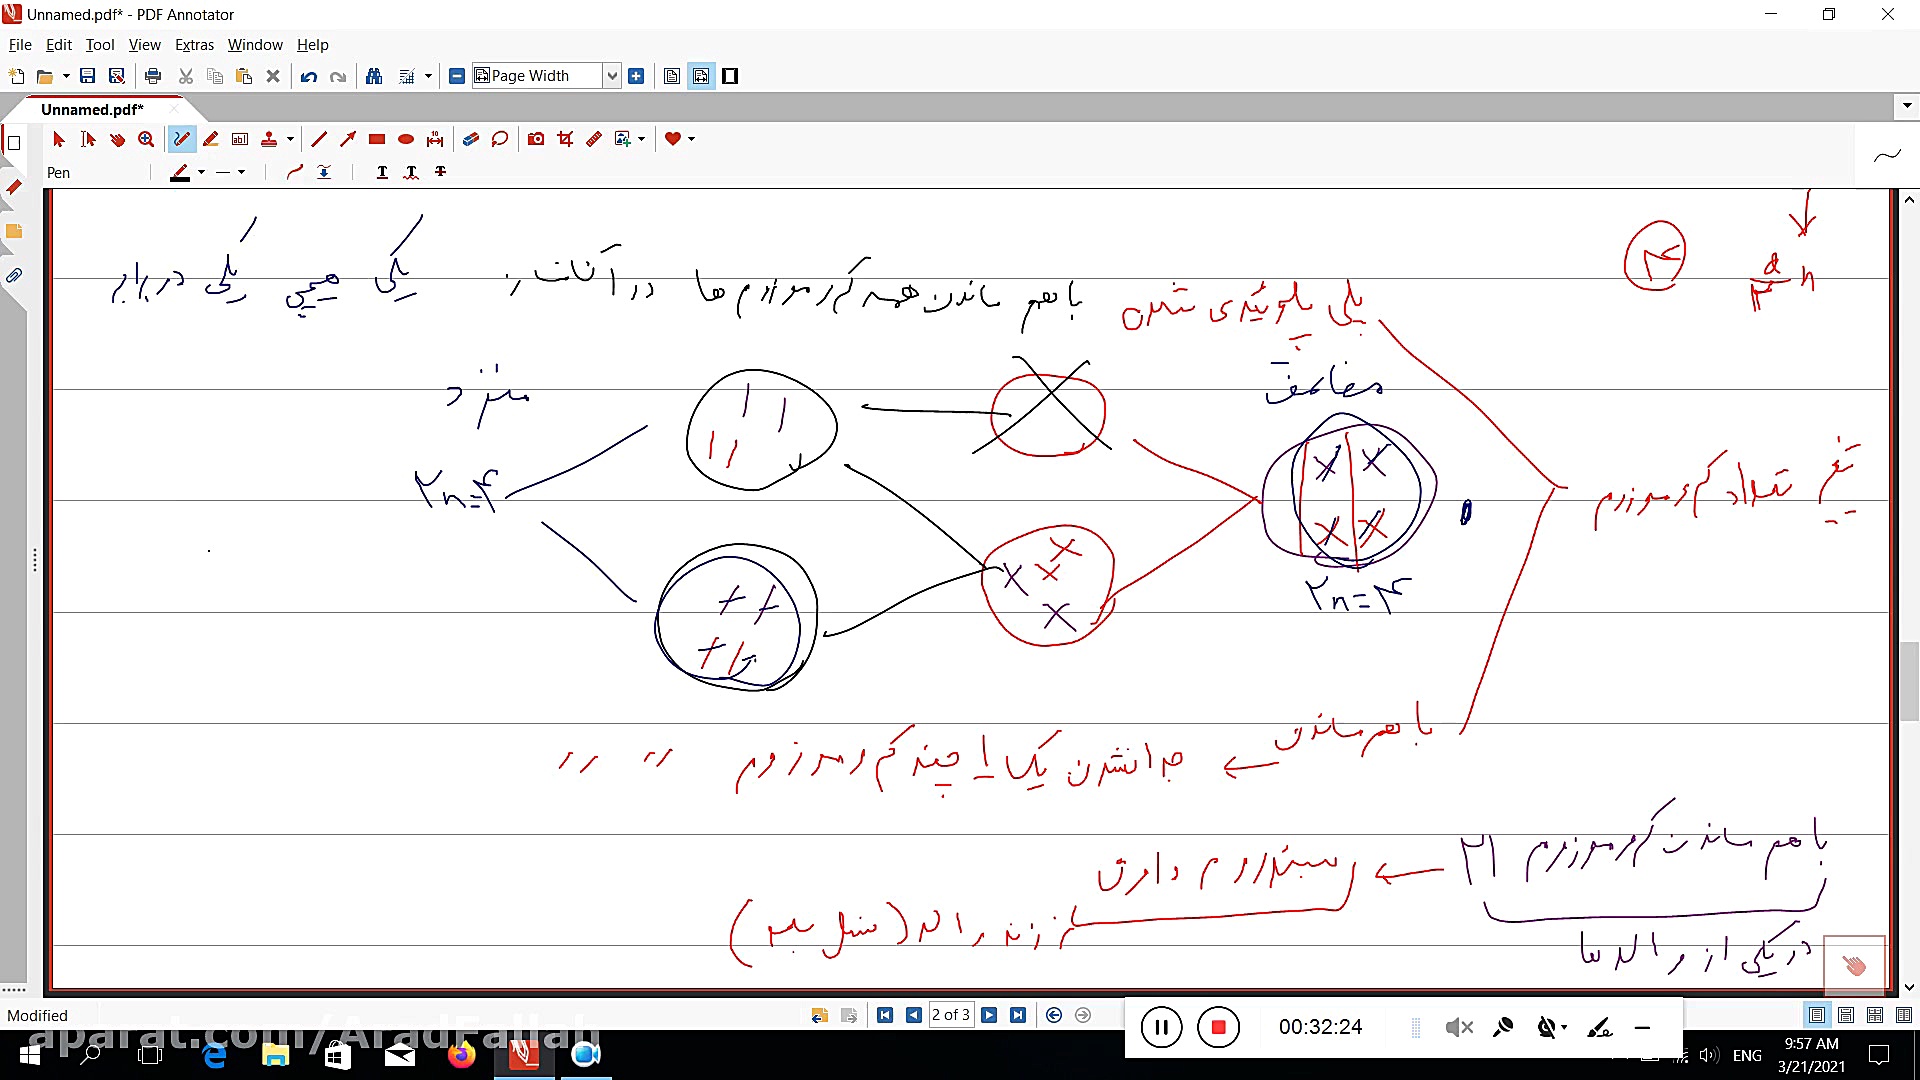Select the Marker highlighter tool

pyautogui.click(x=211, y=139)
